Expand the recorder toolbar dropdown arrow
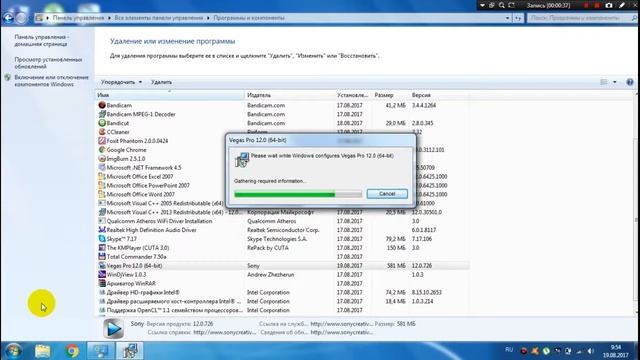640x360 pixels. 482,5
